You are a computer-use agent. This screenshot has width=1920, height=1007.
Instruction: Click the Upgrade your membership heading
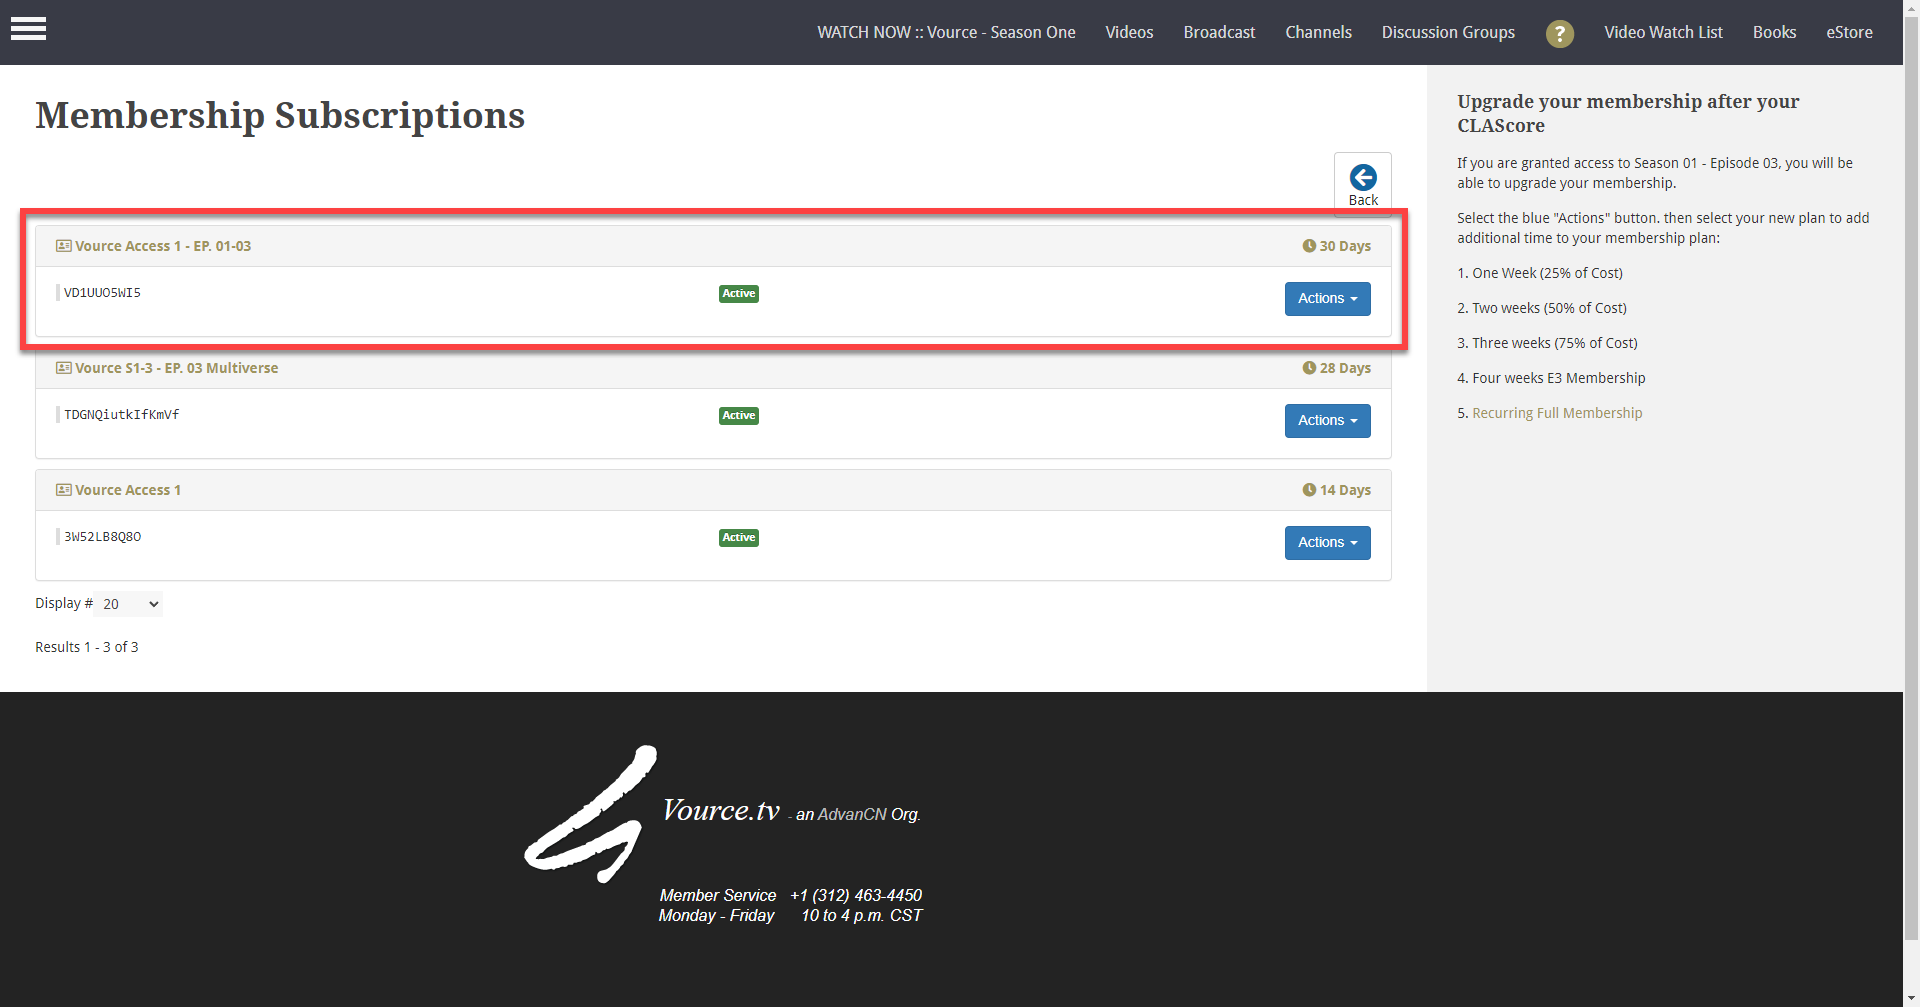[x=1628, y=113]
